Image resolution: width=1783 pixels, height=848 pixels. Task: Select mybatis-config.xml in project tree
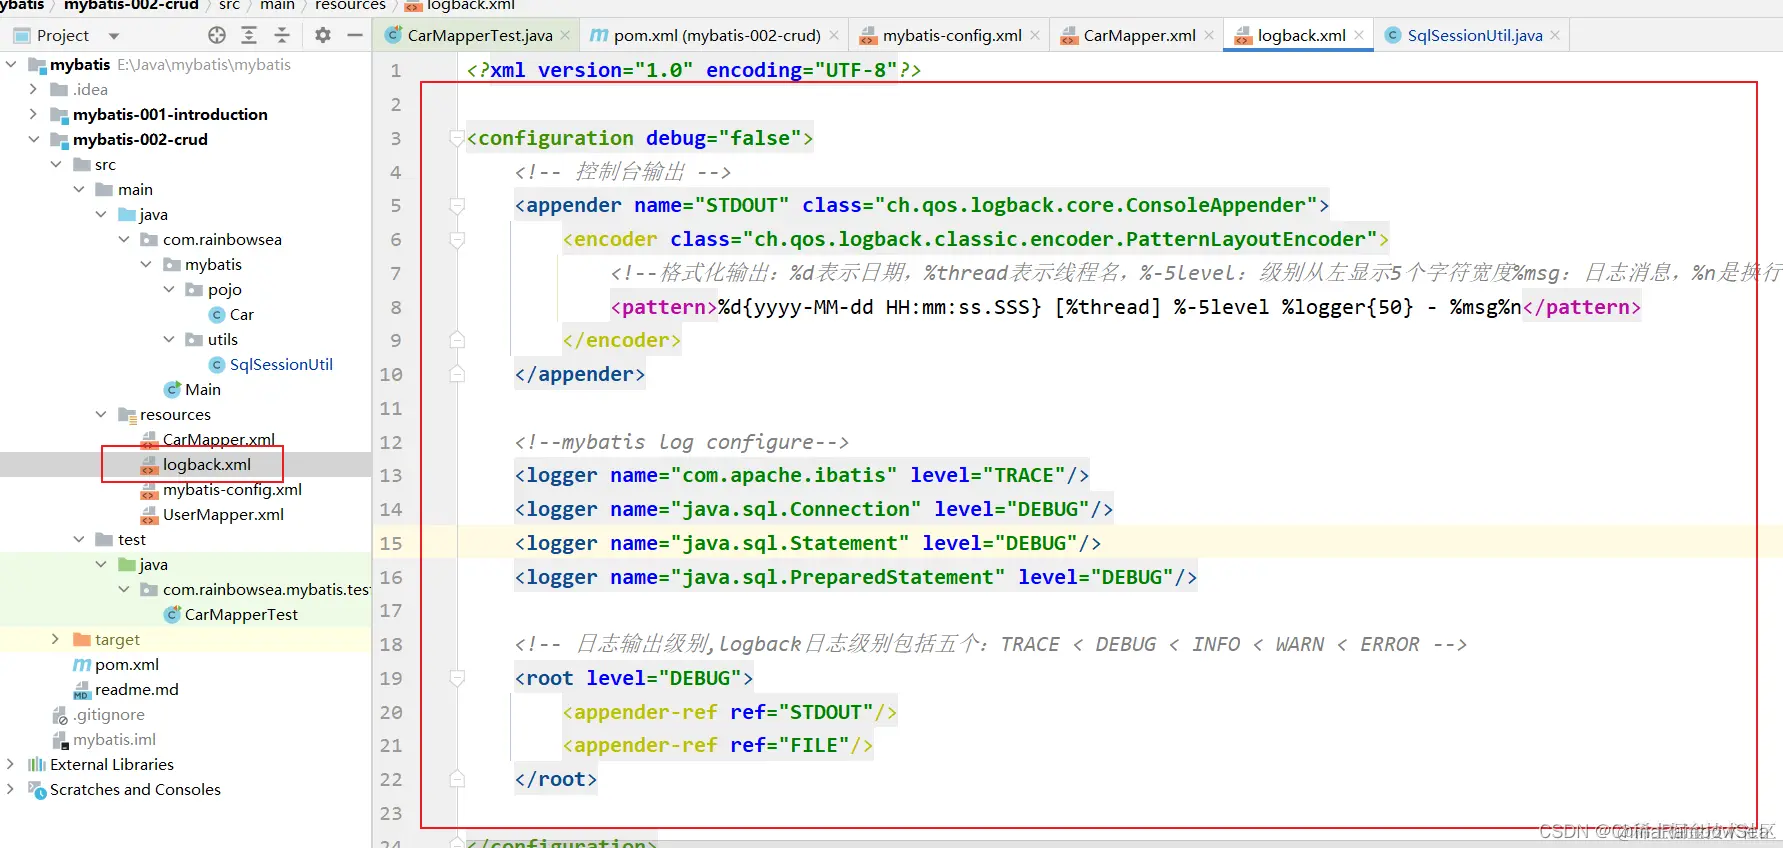[x=232, y=489]
